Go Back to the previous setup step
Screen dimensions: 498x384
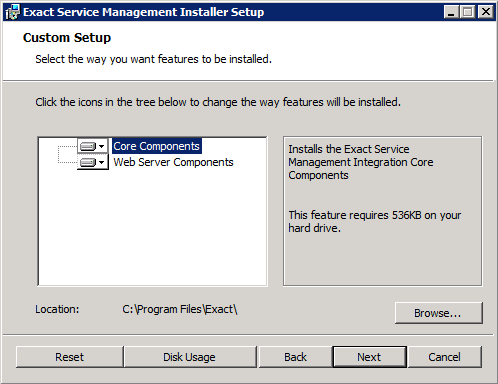click(x=295, y=357)
